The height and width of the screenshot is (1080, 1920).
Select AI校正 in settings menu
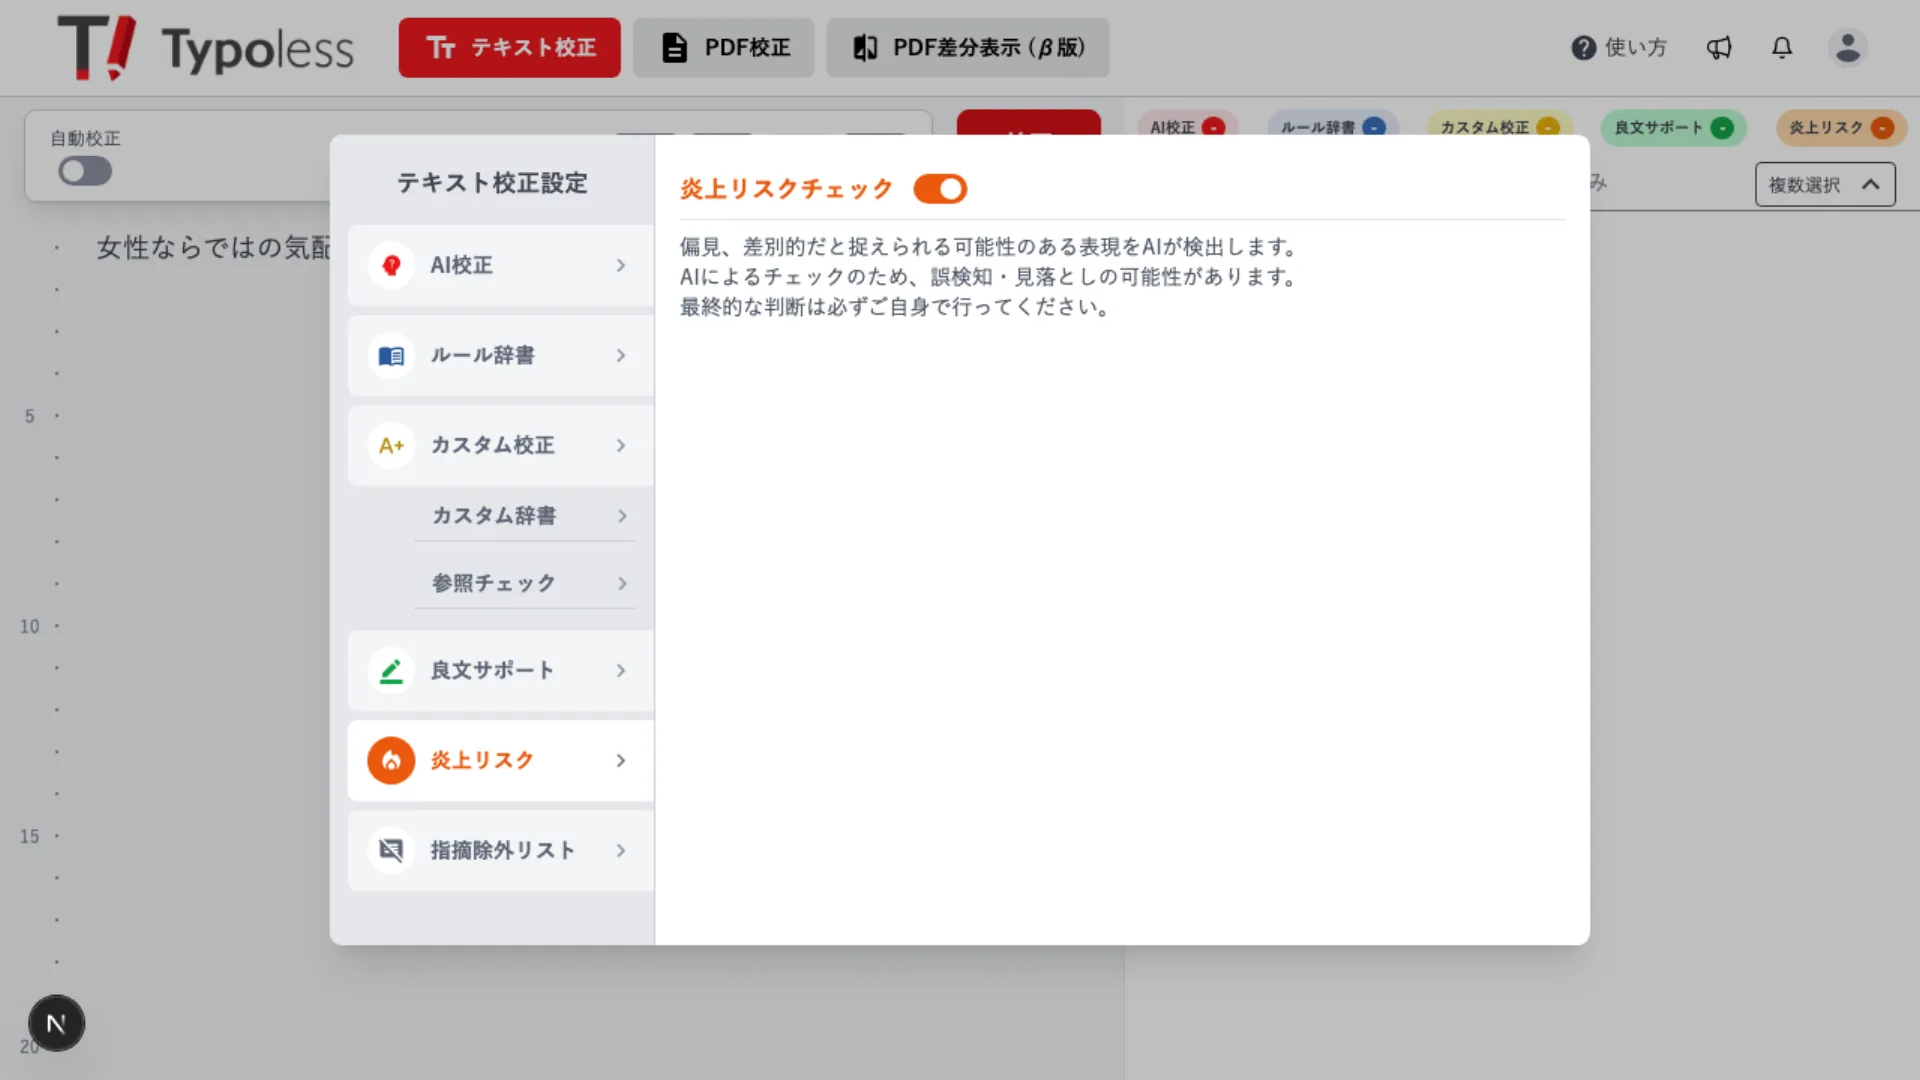tap(501, 265)
